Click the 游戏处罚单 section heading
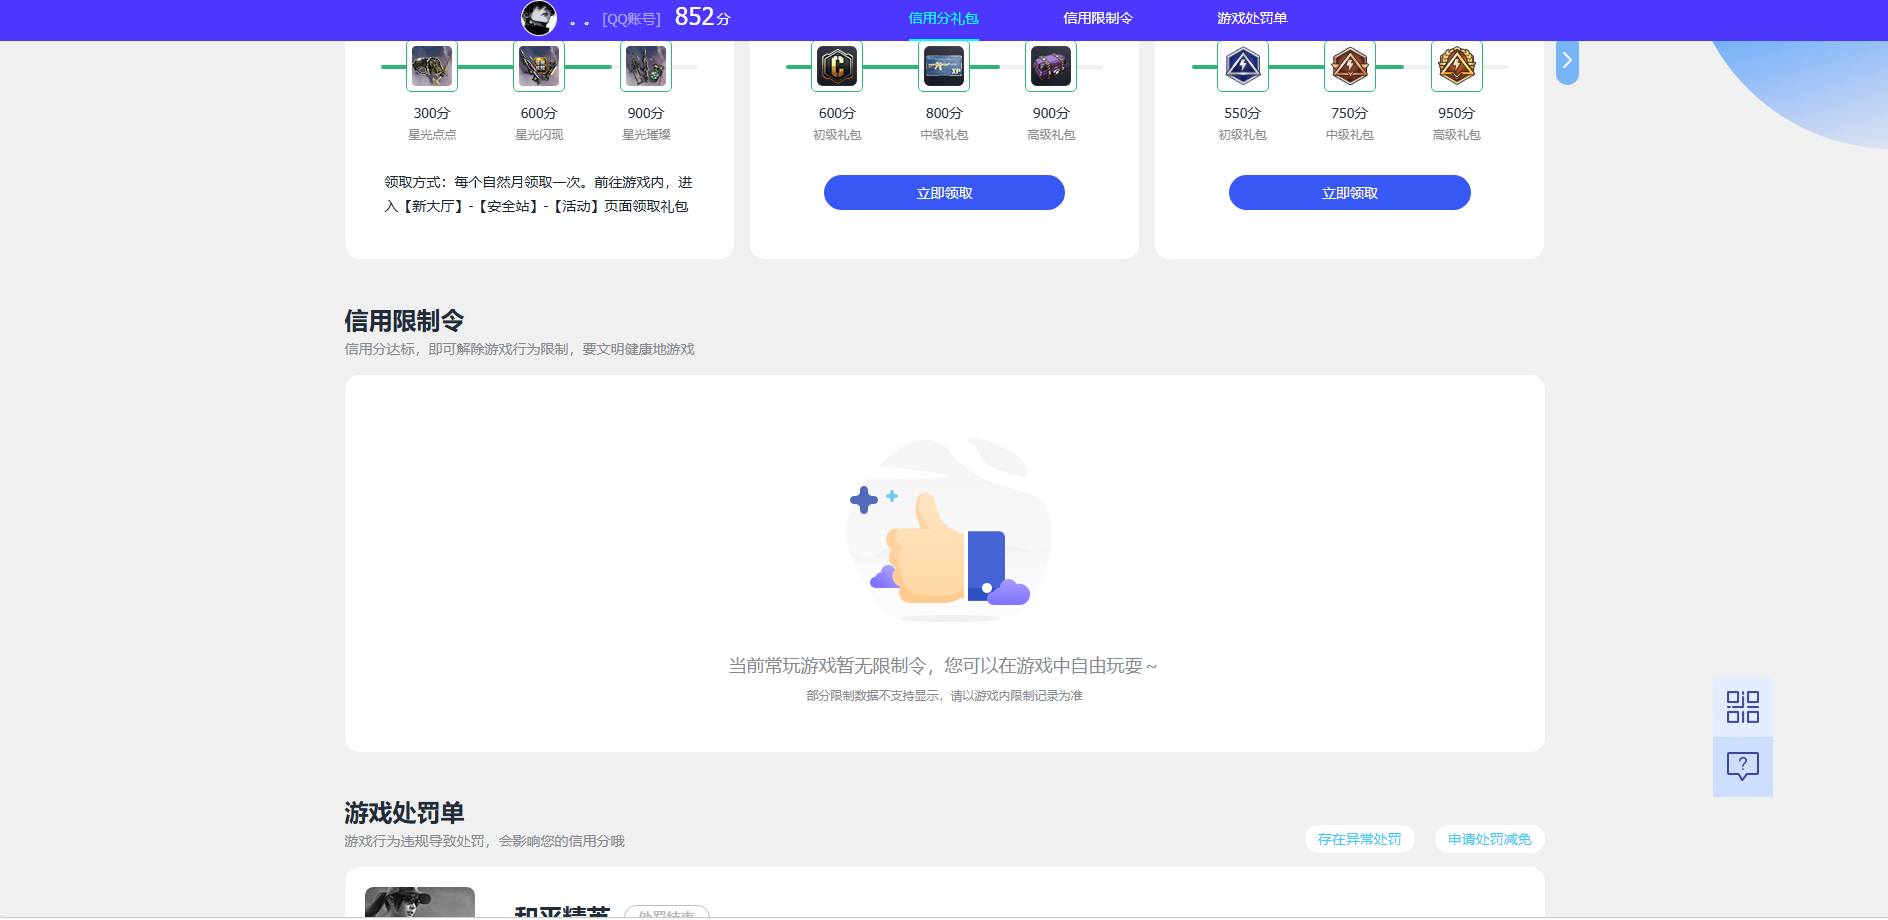Viewport: 1888px width, 920px height. click(x=404, y=813)
